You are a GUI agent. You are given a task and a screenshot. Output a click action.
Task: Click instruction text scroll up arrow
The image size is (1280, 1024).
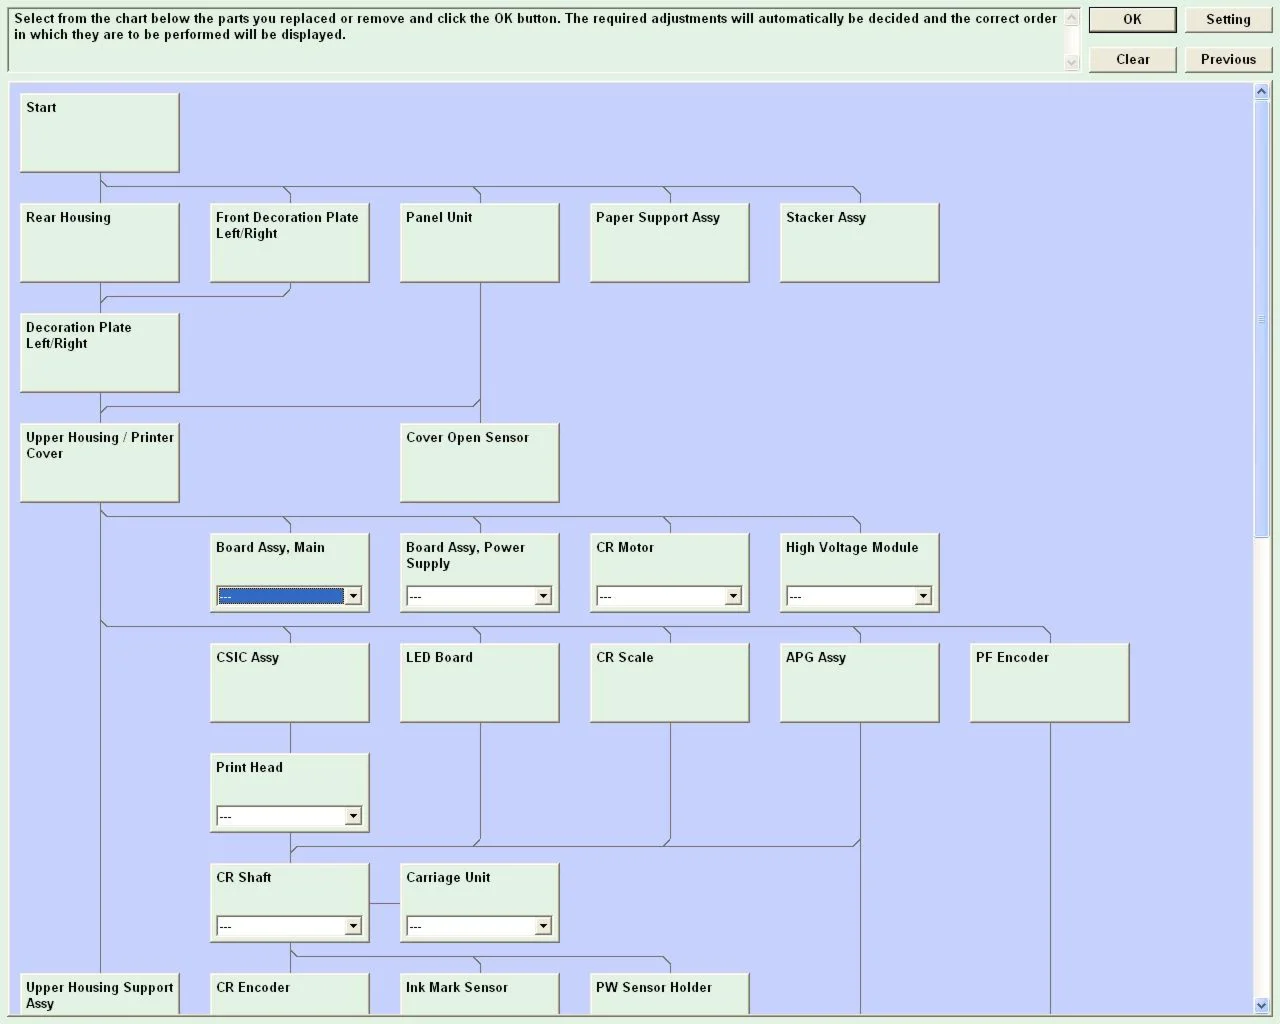1072,18
